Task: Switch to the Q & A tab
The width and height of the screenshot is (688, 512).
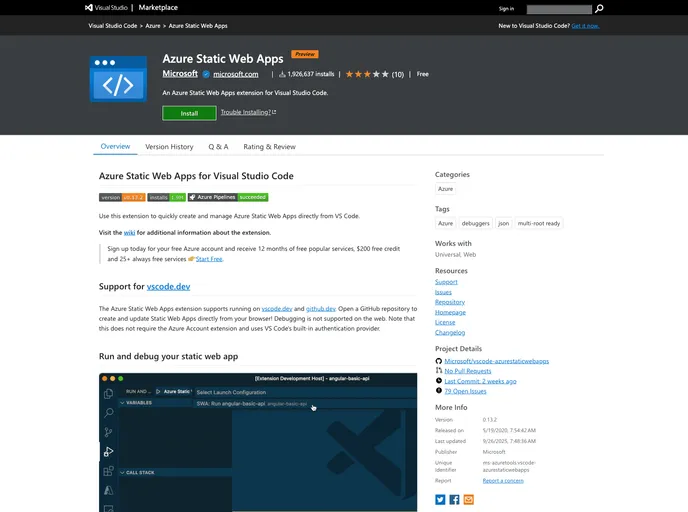Action: click(218, 147)
